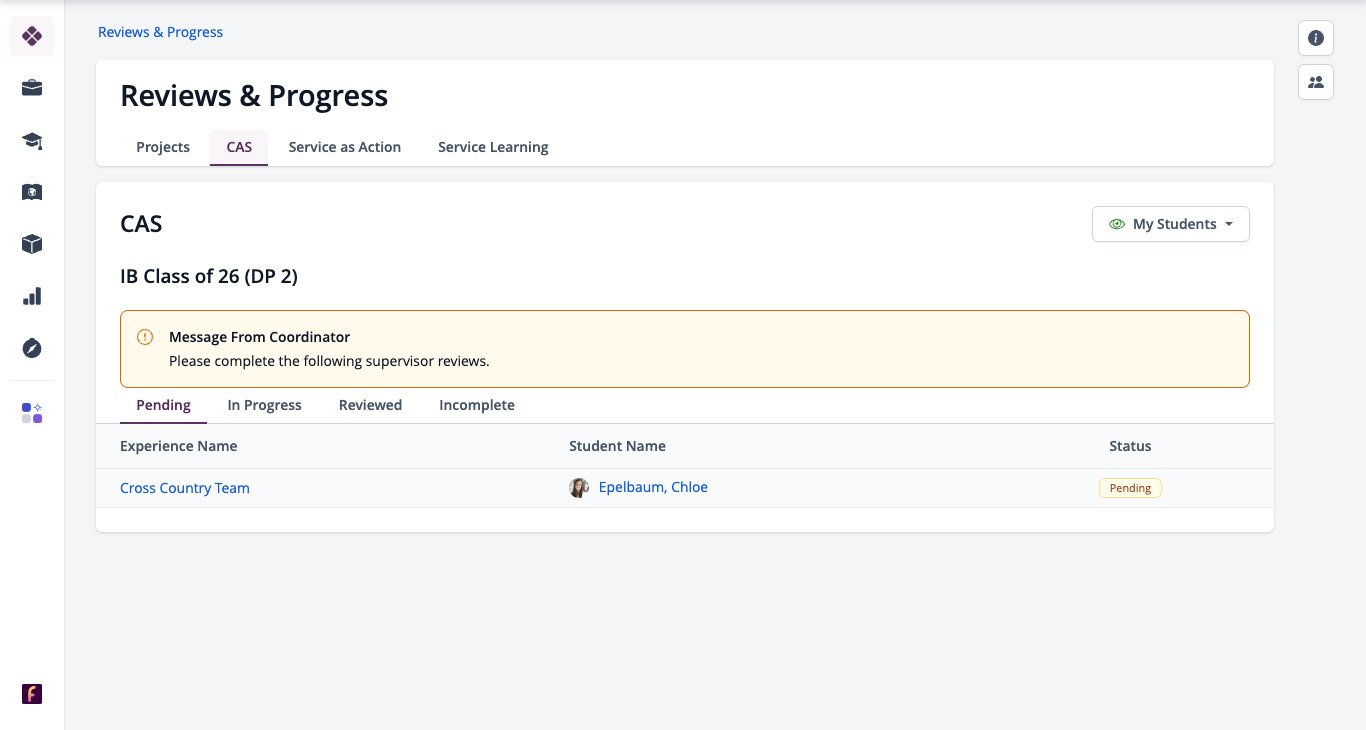Select the Reviewed tab
This screenshot has height=730, width=1366.
pyautogui.click(x=370, y=405)
